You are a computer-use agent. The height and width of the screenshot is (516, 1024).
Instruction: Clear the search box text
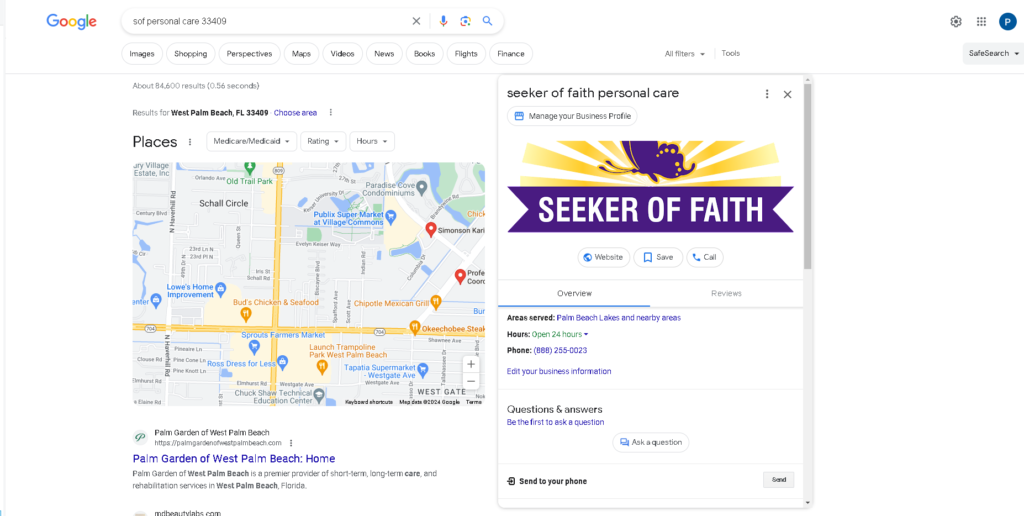click(x=417, y=21)
